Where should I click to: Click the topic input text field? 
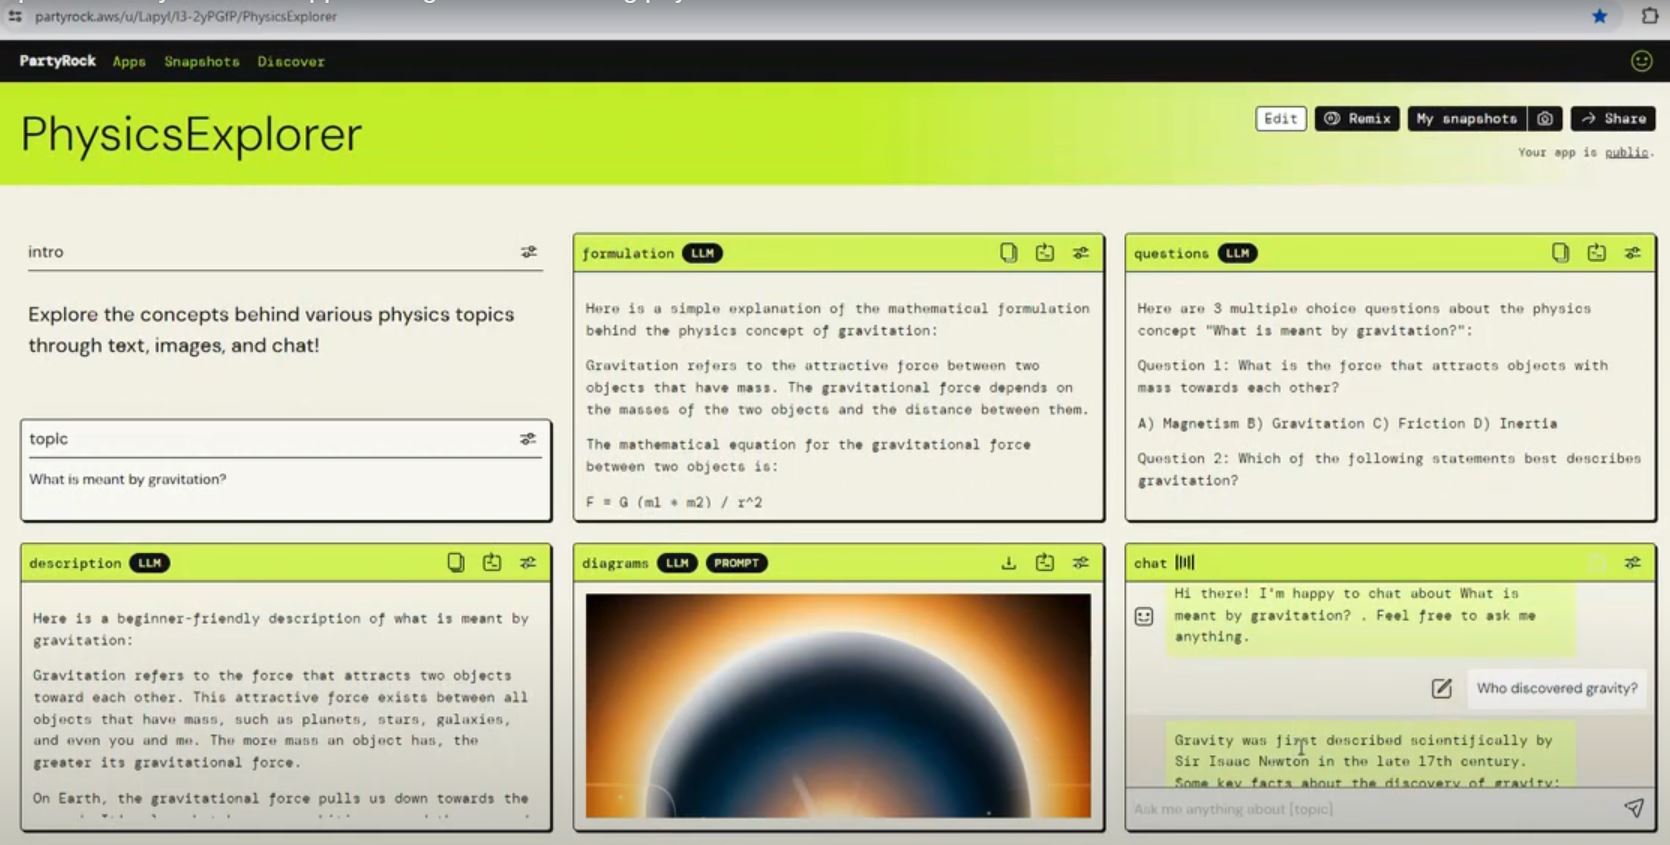coord(286,479)
